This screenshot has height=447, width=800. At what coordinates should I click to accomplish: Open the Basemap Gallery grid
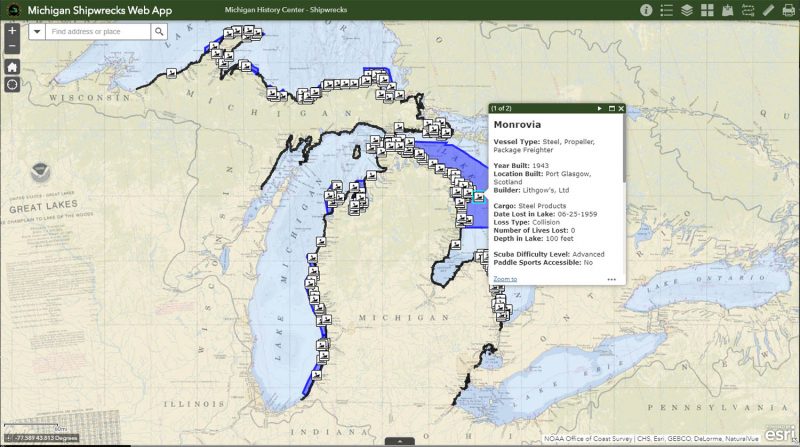pos(708,10)
